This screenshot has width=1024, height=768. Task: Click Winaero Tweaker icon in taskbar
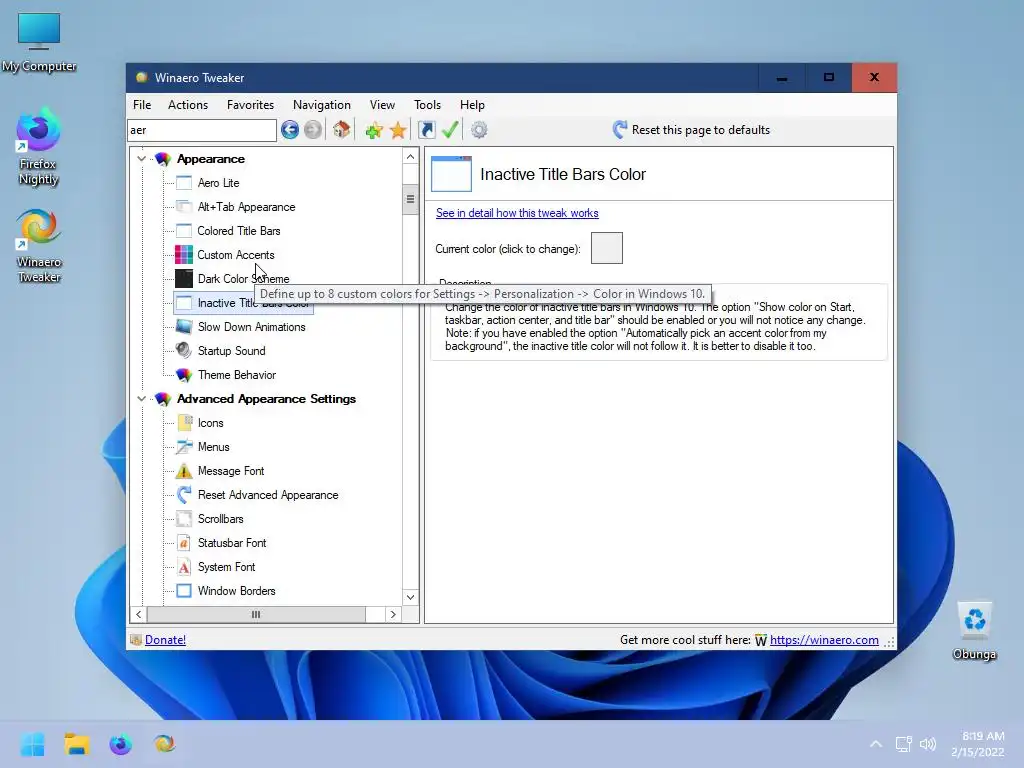coord(165,744)
